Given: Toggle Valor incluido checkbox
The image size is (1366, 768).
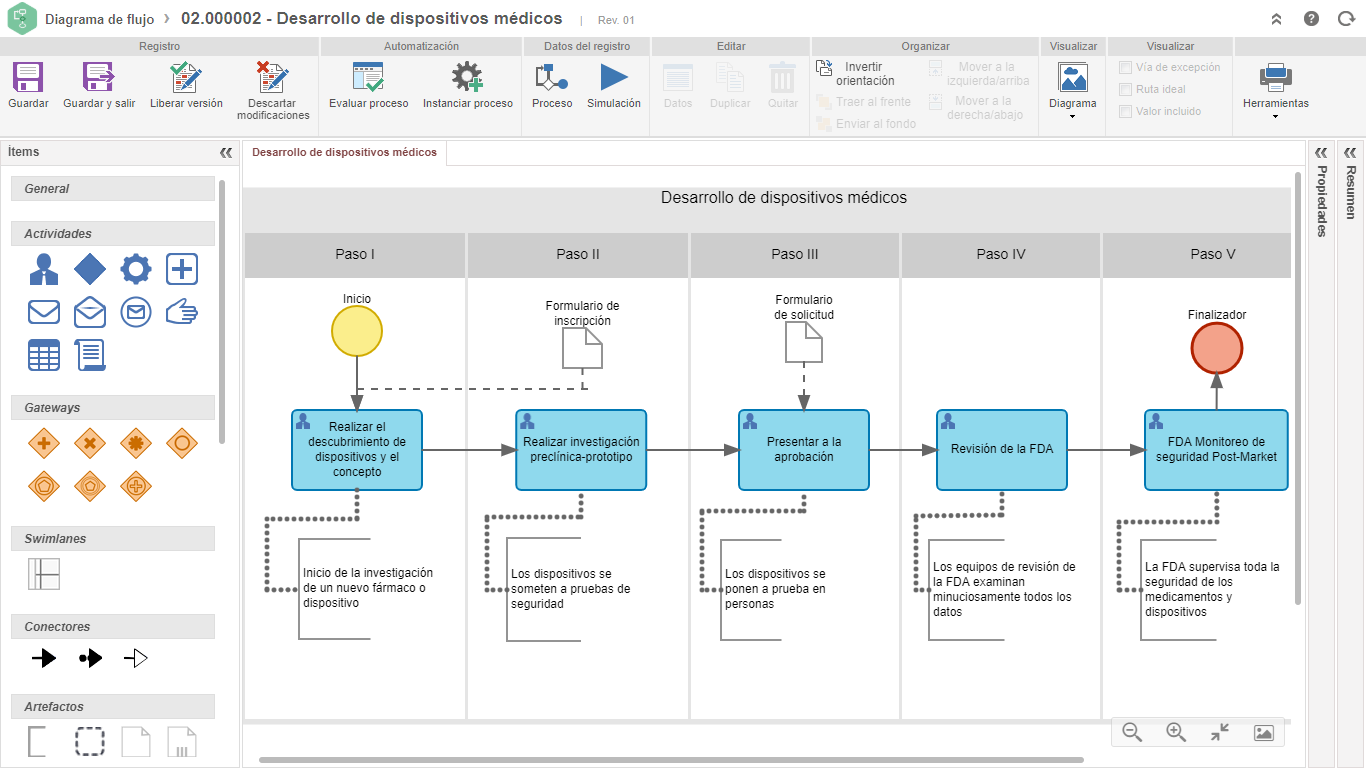Looking at the screenshot, I should [x=1125, y=111].
